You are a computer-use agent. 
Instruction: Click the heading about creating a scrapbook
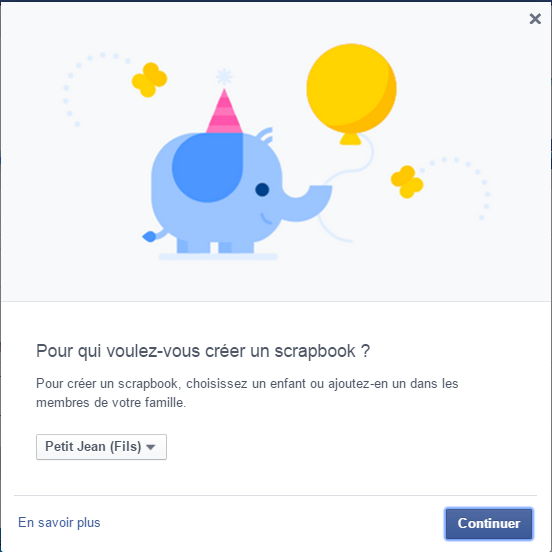203,351
